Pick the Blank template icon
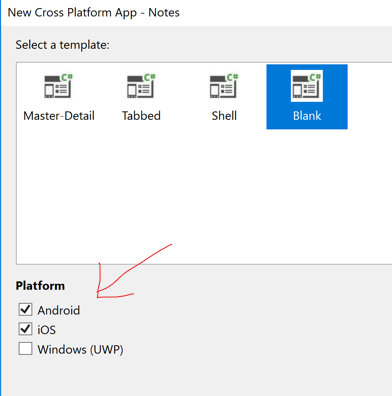This screenshot has height=396, width=392. 307,86
